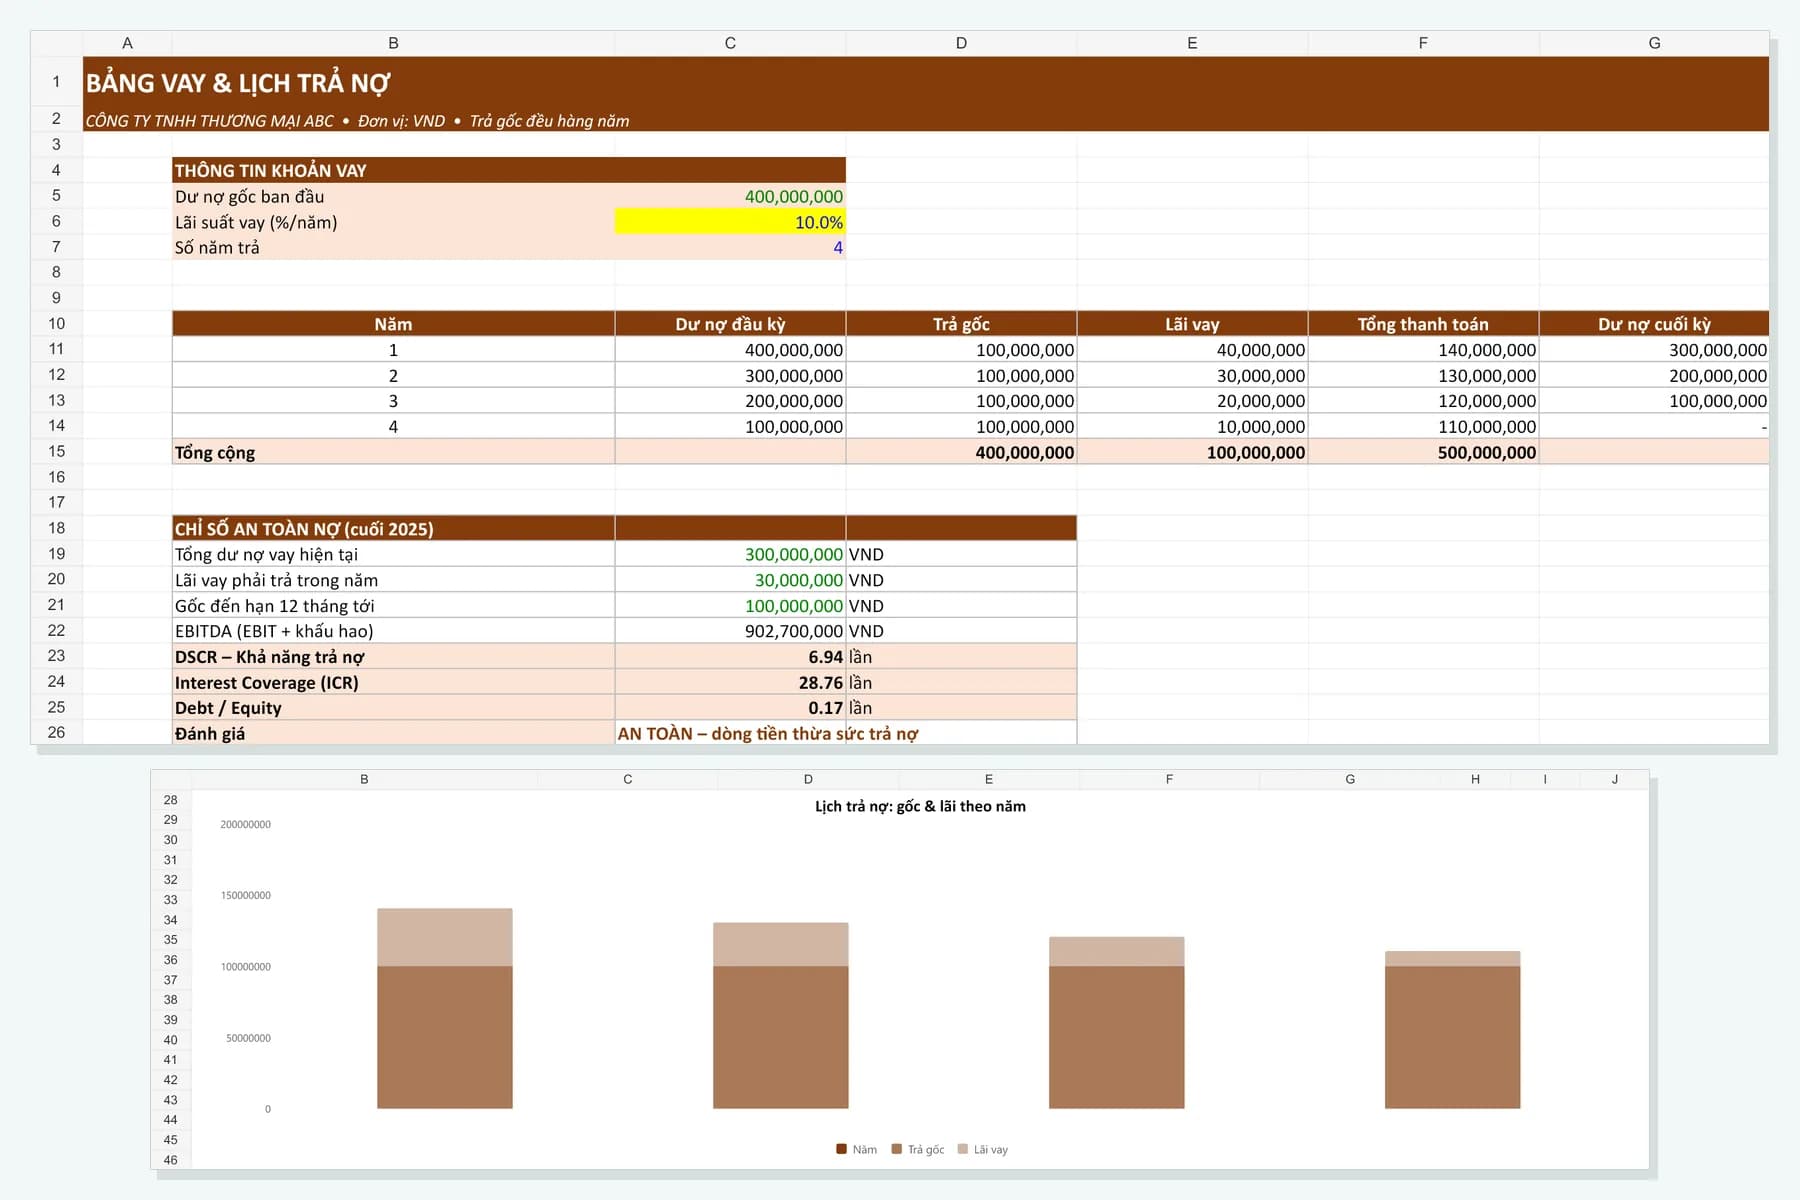Select the THÔNG TIN KHOẢN VAY header cell

pyautogui.click(x=509, y=170)
